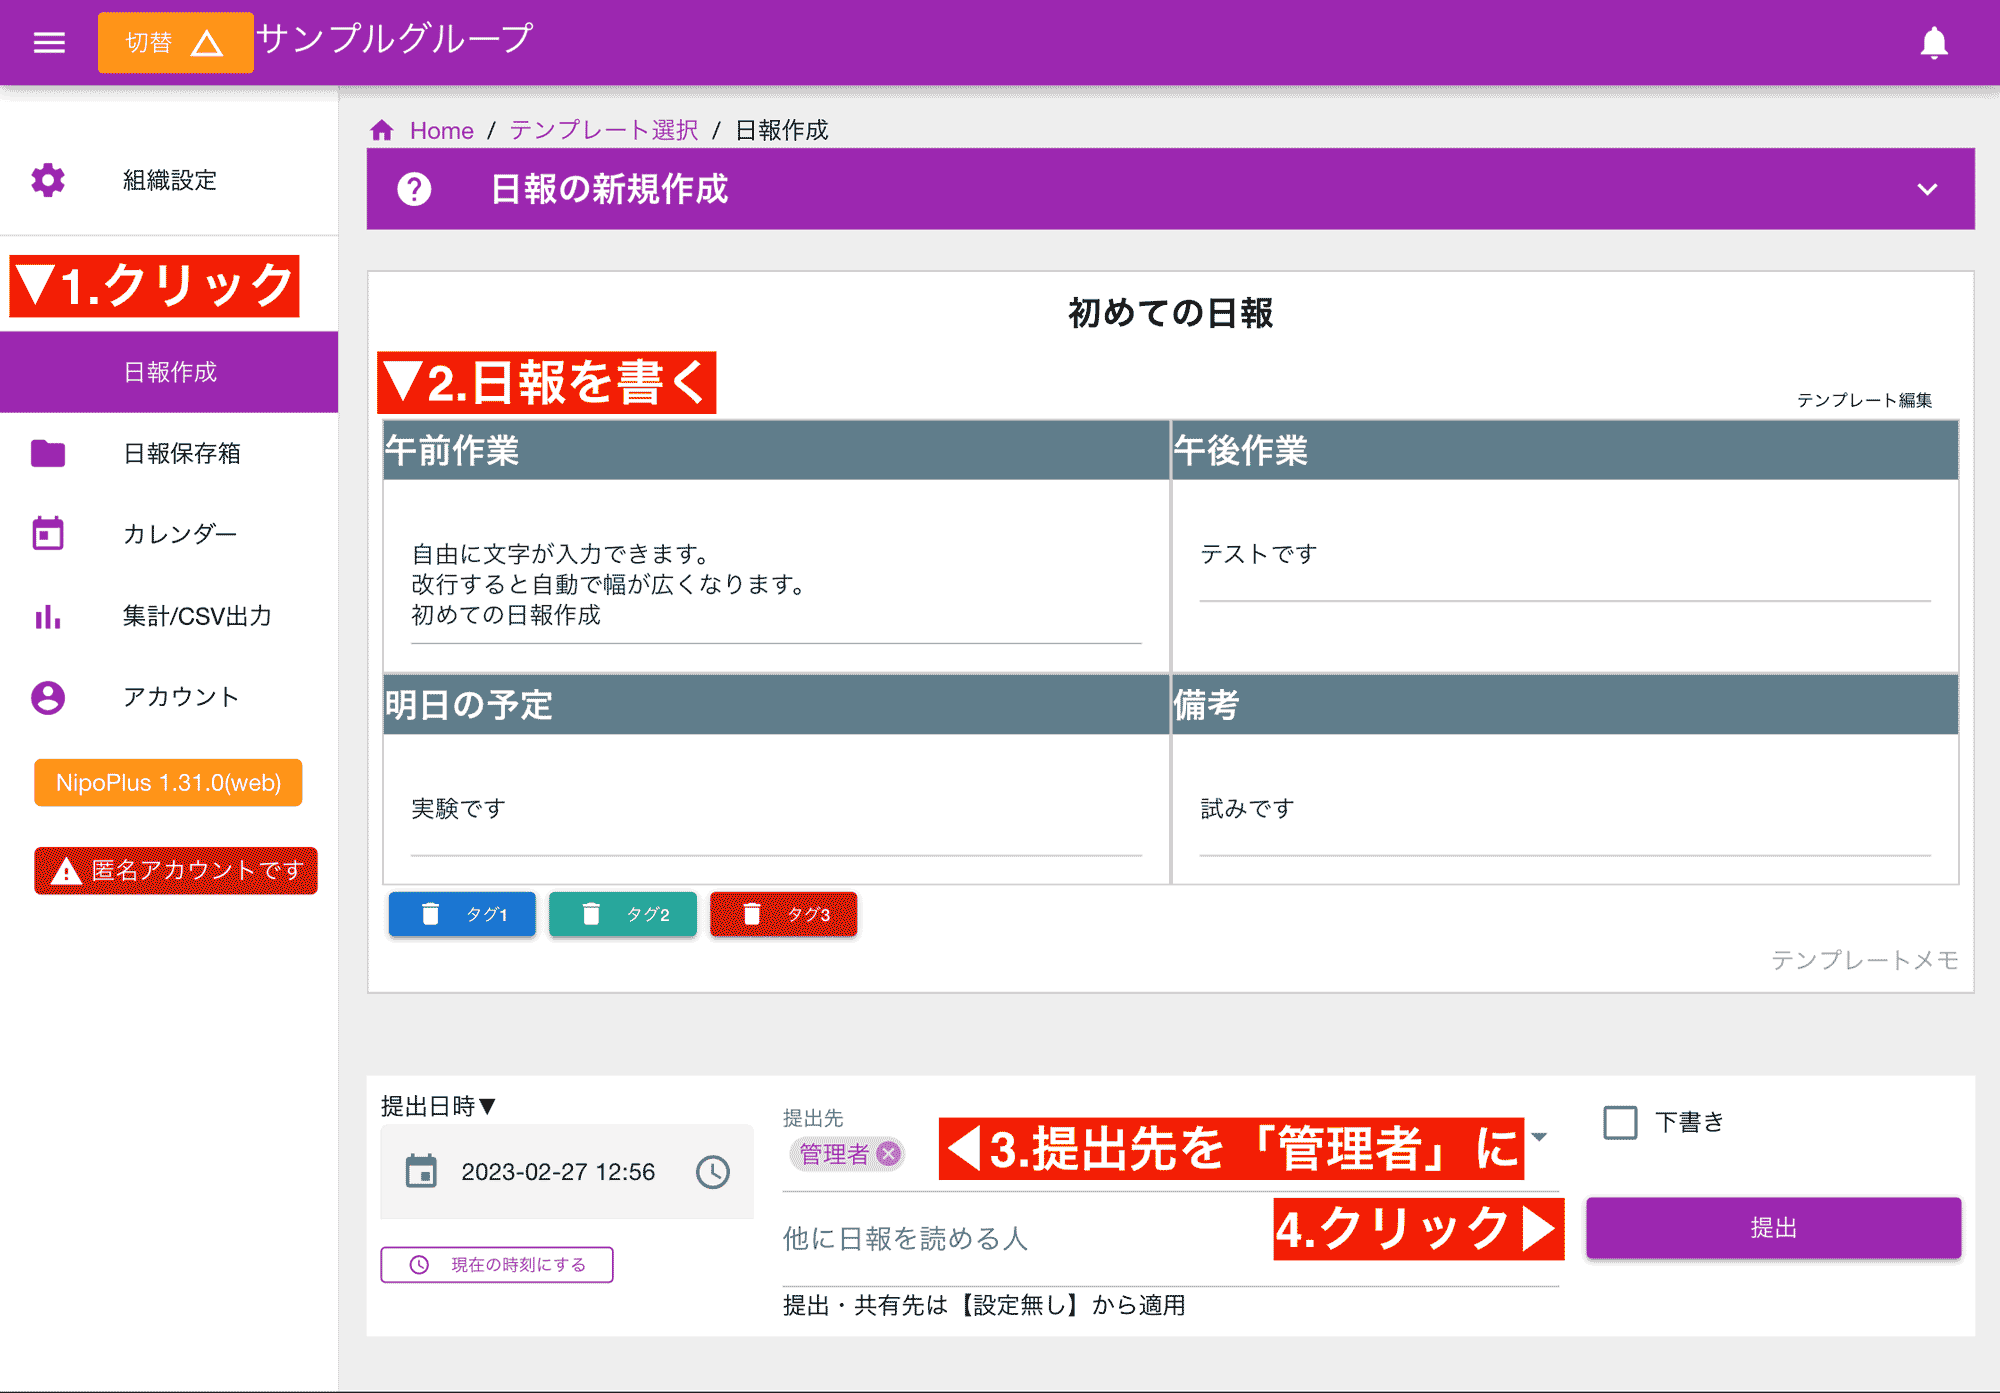Check the 下書き checkbox
The height and width of the screenshot is (1393, 2000).
click(1620, 1123)
